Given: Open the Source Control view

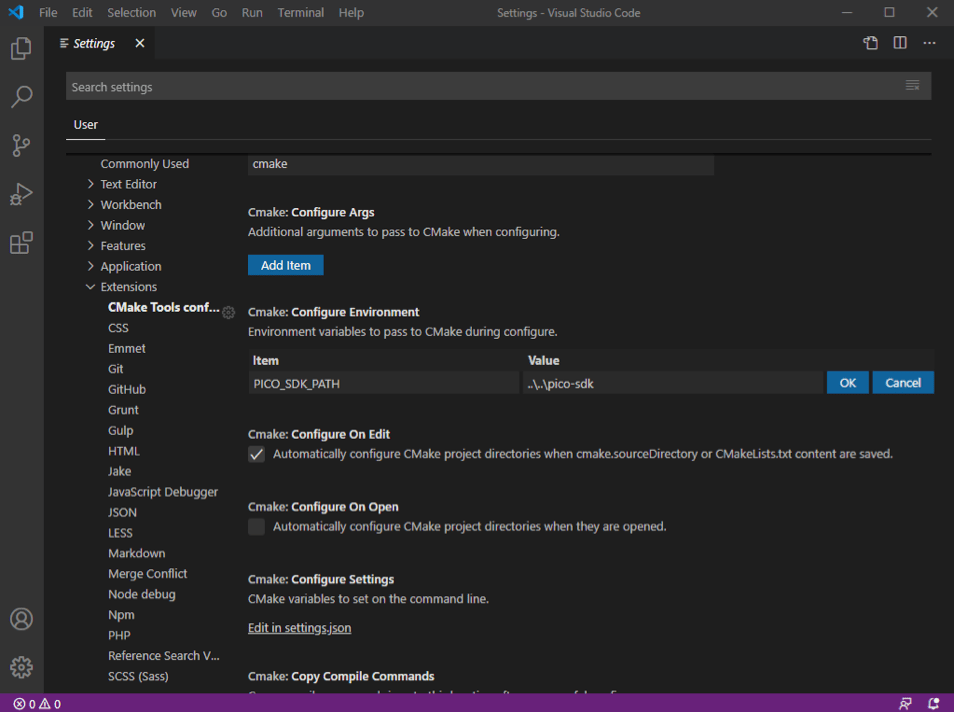Looking at the screenshot, I should point(21,145).
